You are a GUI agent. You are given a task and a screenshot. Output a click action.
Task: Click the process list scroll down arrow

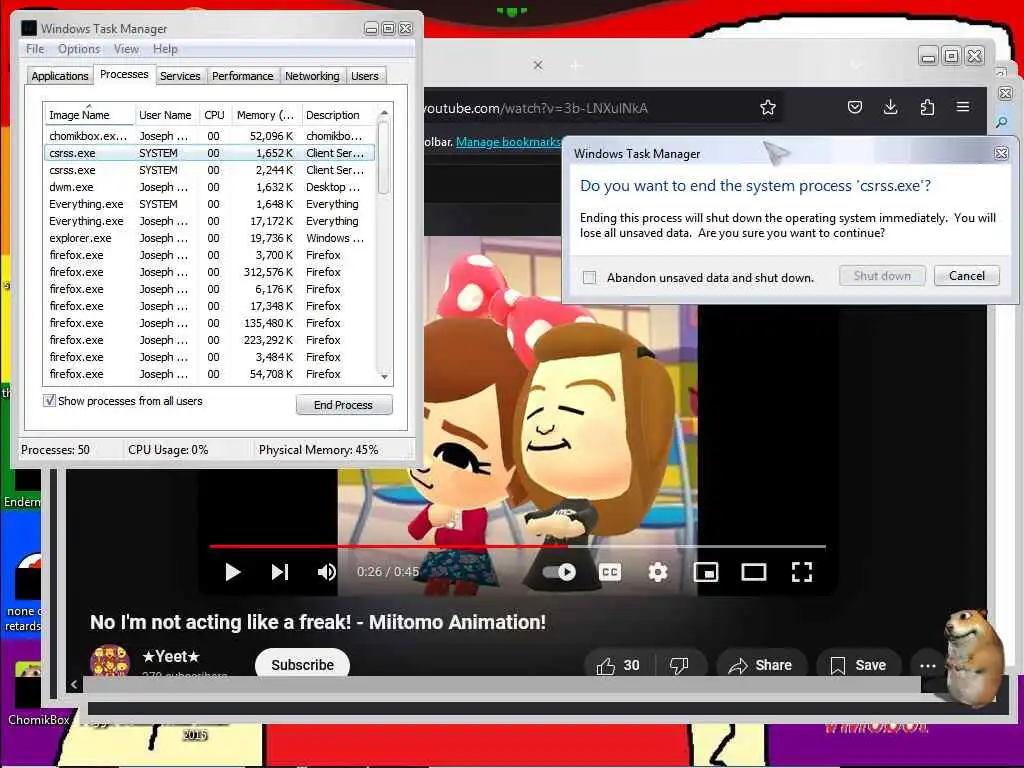click(384, 376)
